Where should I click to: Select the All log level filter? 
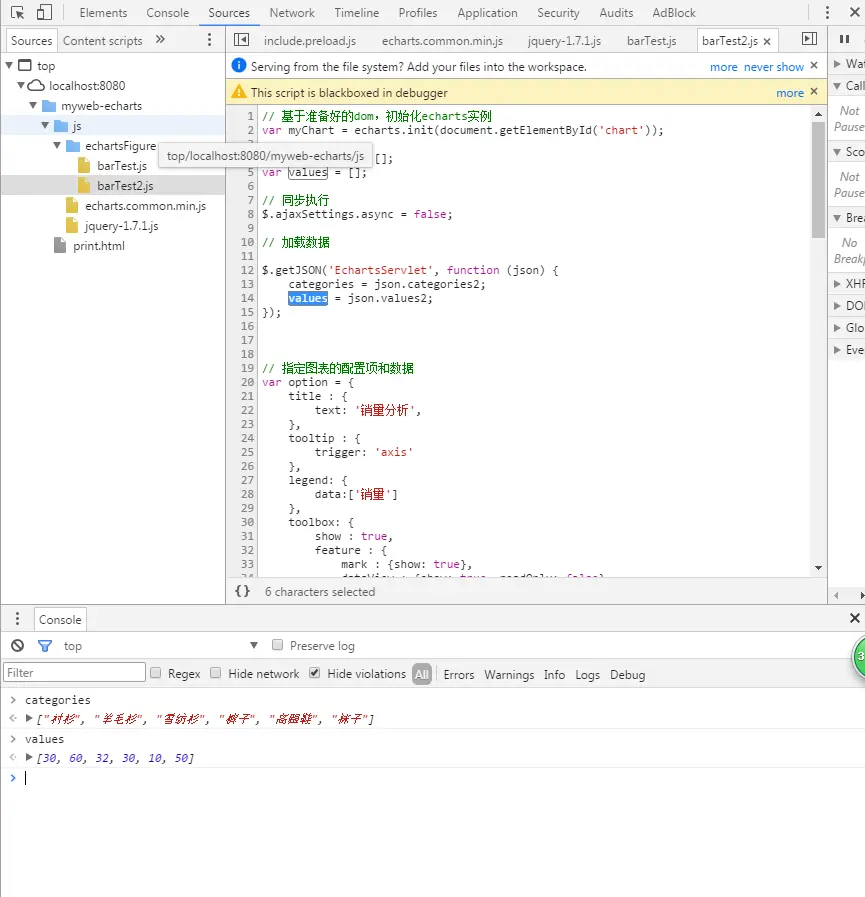tap(422, 674)
